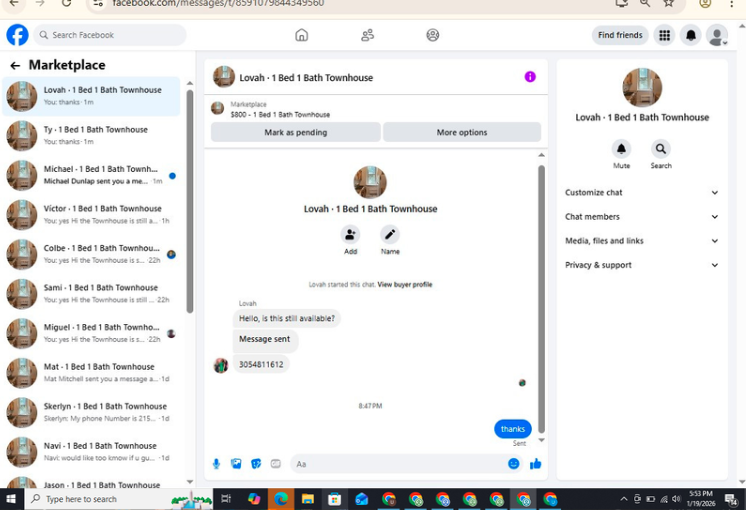
Task: Open Lovah conversation in the list
Action: pyautogui.click(x=91, y=96)
